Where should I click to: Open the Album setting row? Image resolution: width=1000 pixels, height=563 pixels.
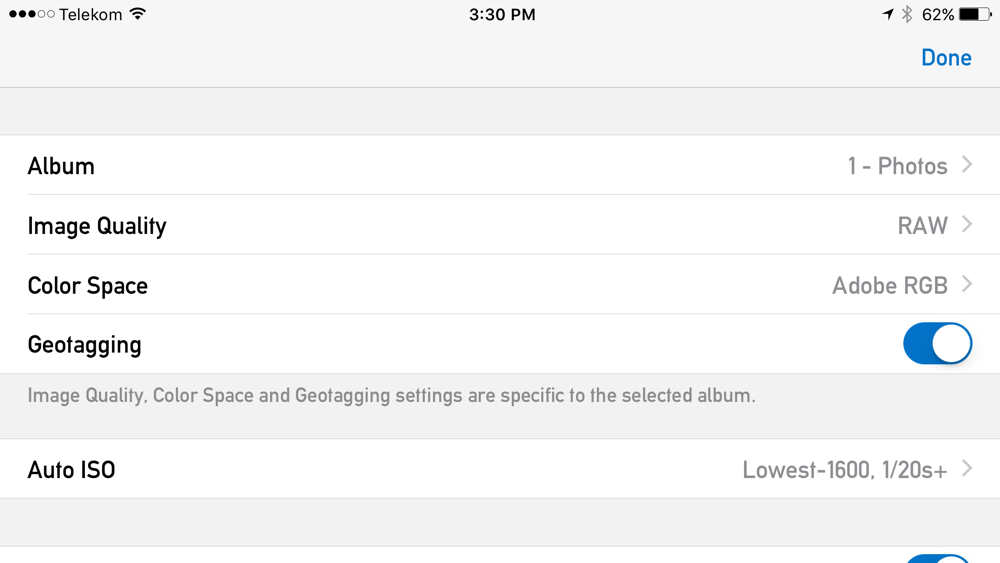500,165
